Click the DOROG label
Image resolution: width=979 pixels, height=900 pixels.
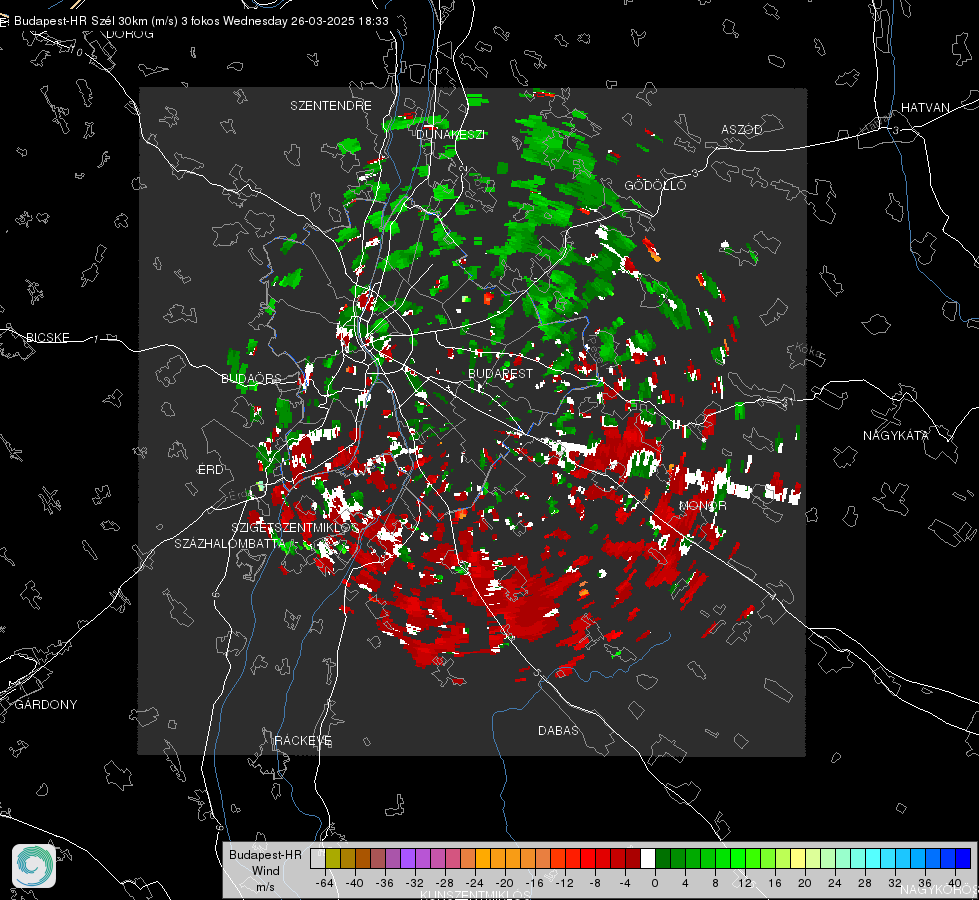click(x=130, y=34)
